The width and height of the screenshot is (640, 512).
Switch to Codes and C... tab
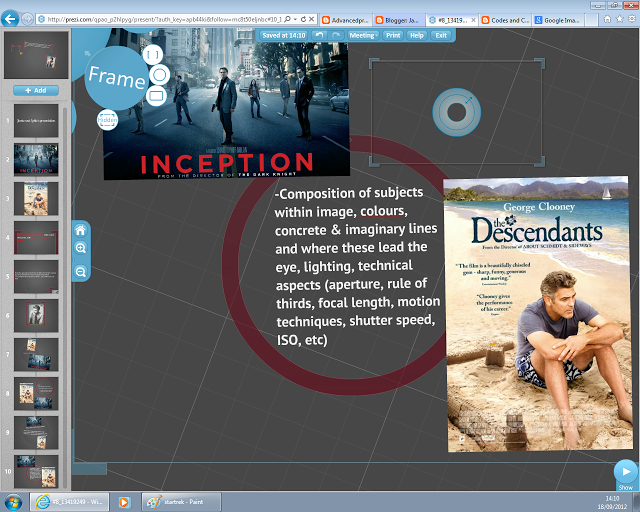point(505,20)
